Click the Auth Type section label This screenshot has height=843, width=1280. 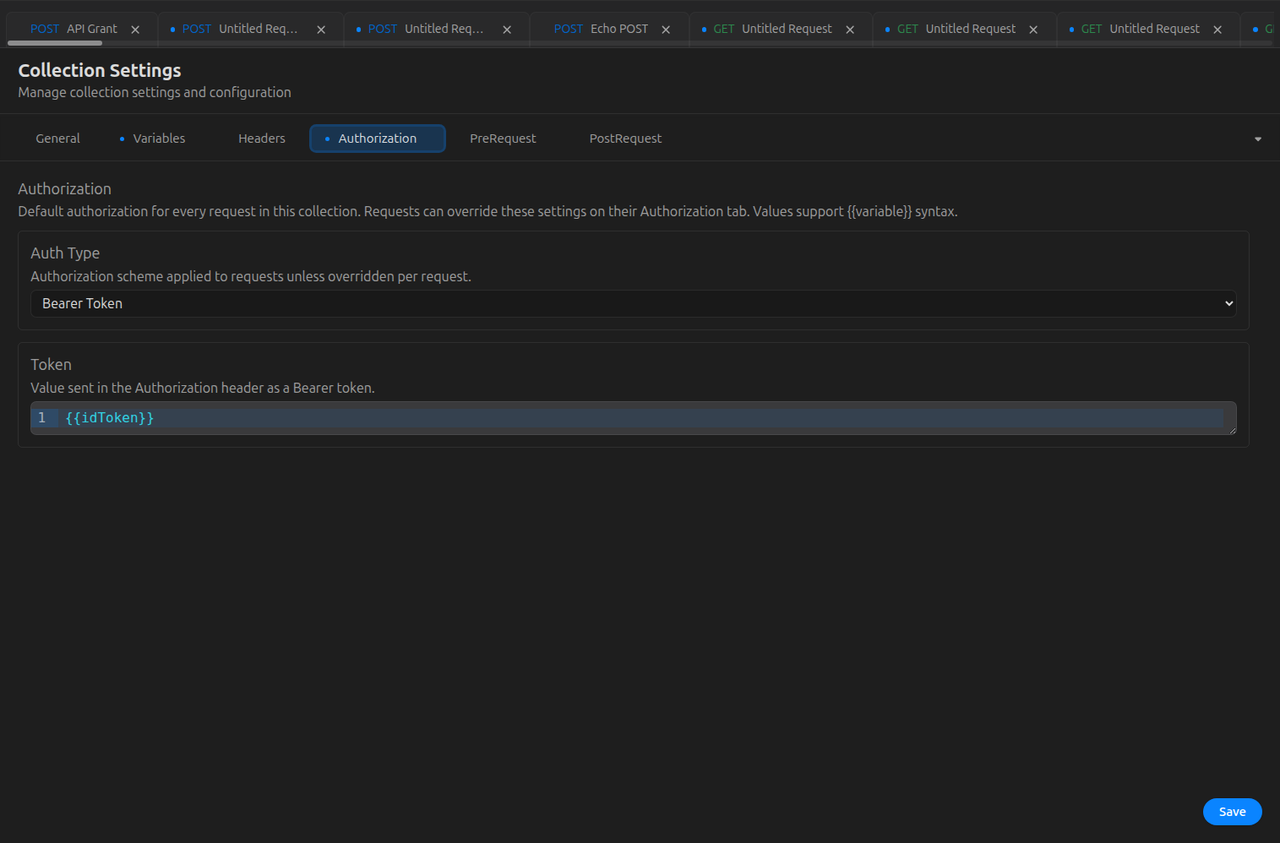click(x=65, y=253)
